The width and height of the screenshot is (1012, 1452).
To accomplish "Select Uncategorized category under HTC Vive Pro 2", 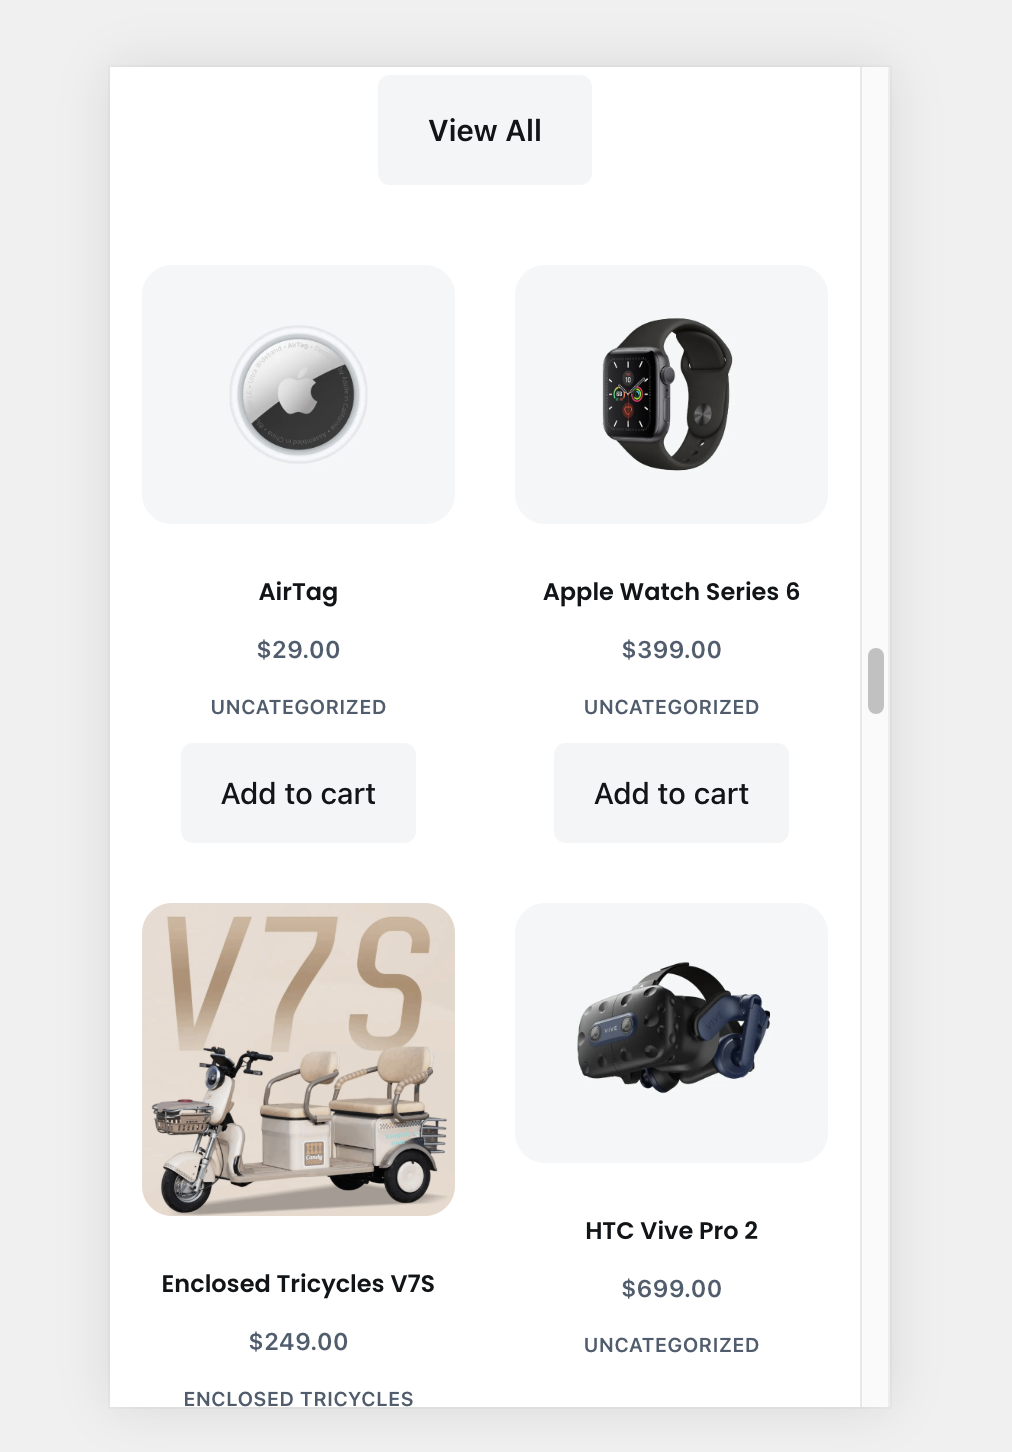I will click(671, 1345).
